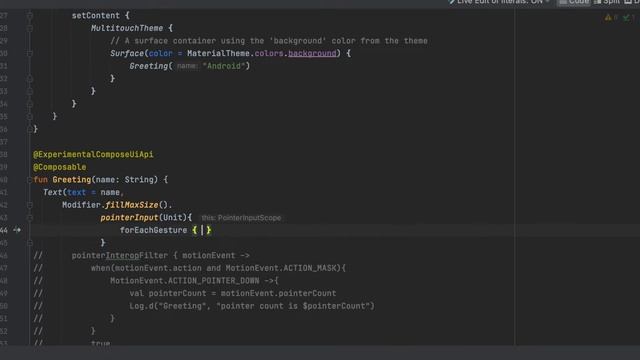Screen dimensions: 640x360
Task: Click the '@ExperimentalComposeUiApi' annotation
Action: pos(93,155)
